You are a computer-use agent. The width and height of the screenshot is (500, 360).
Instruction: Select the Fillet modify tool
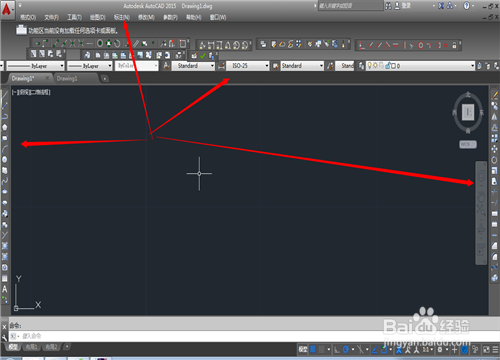pyautogui.click(x=494, y=257)
